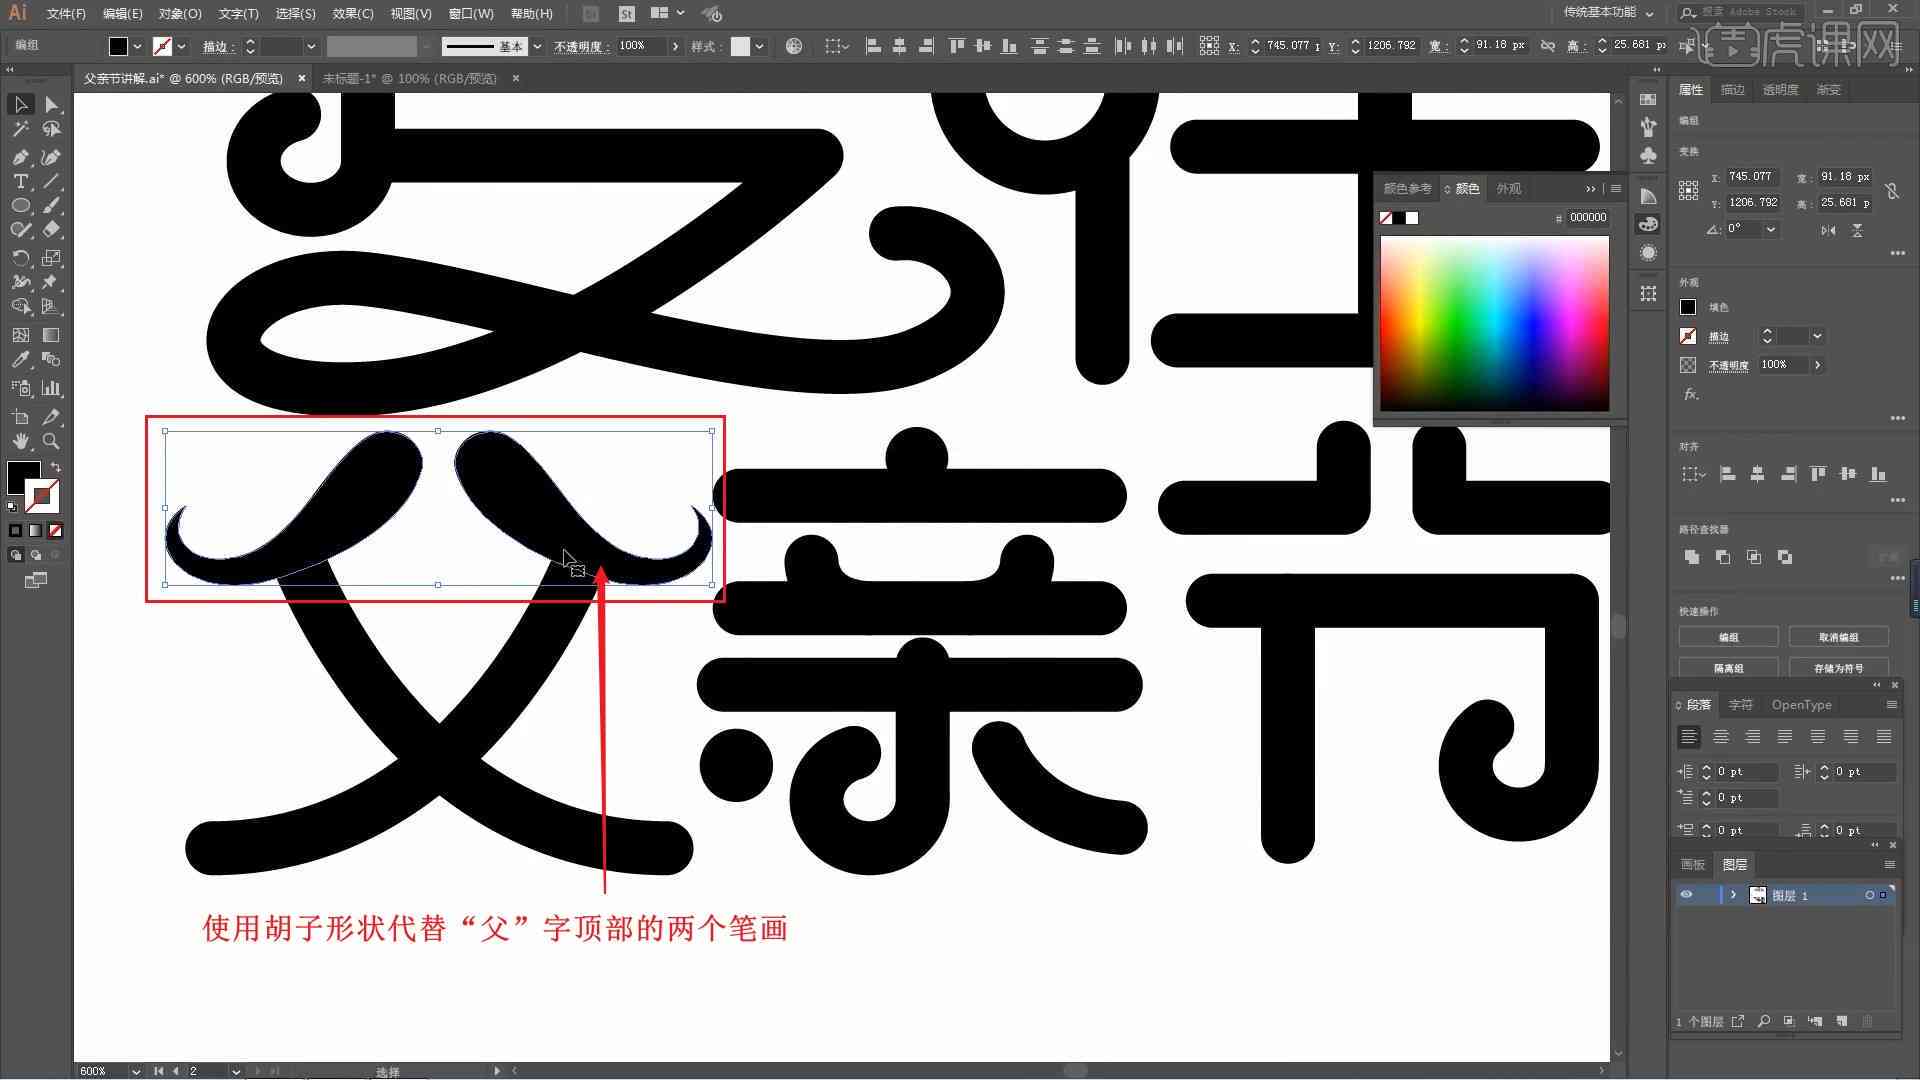Select the Type tool
Viewport: 1920px width, 1080px height.
(x=18, y=182)
